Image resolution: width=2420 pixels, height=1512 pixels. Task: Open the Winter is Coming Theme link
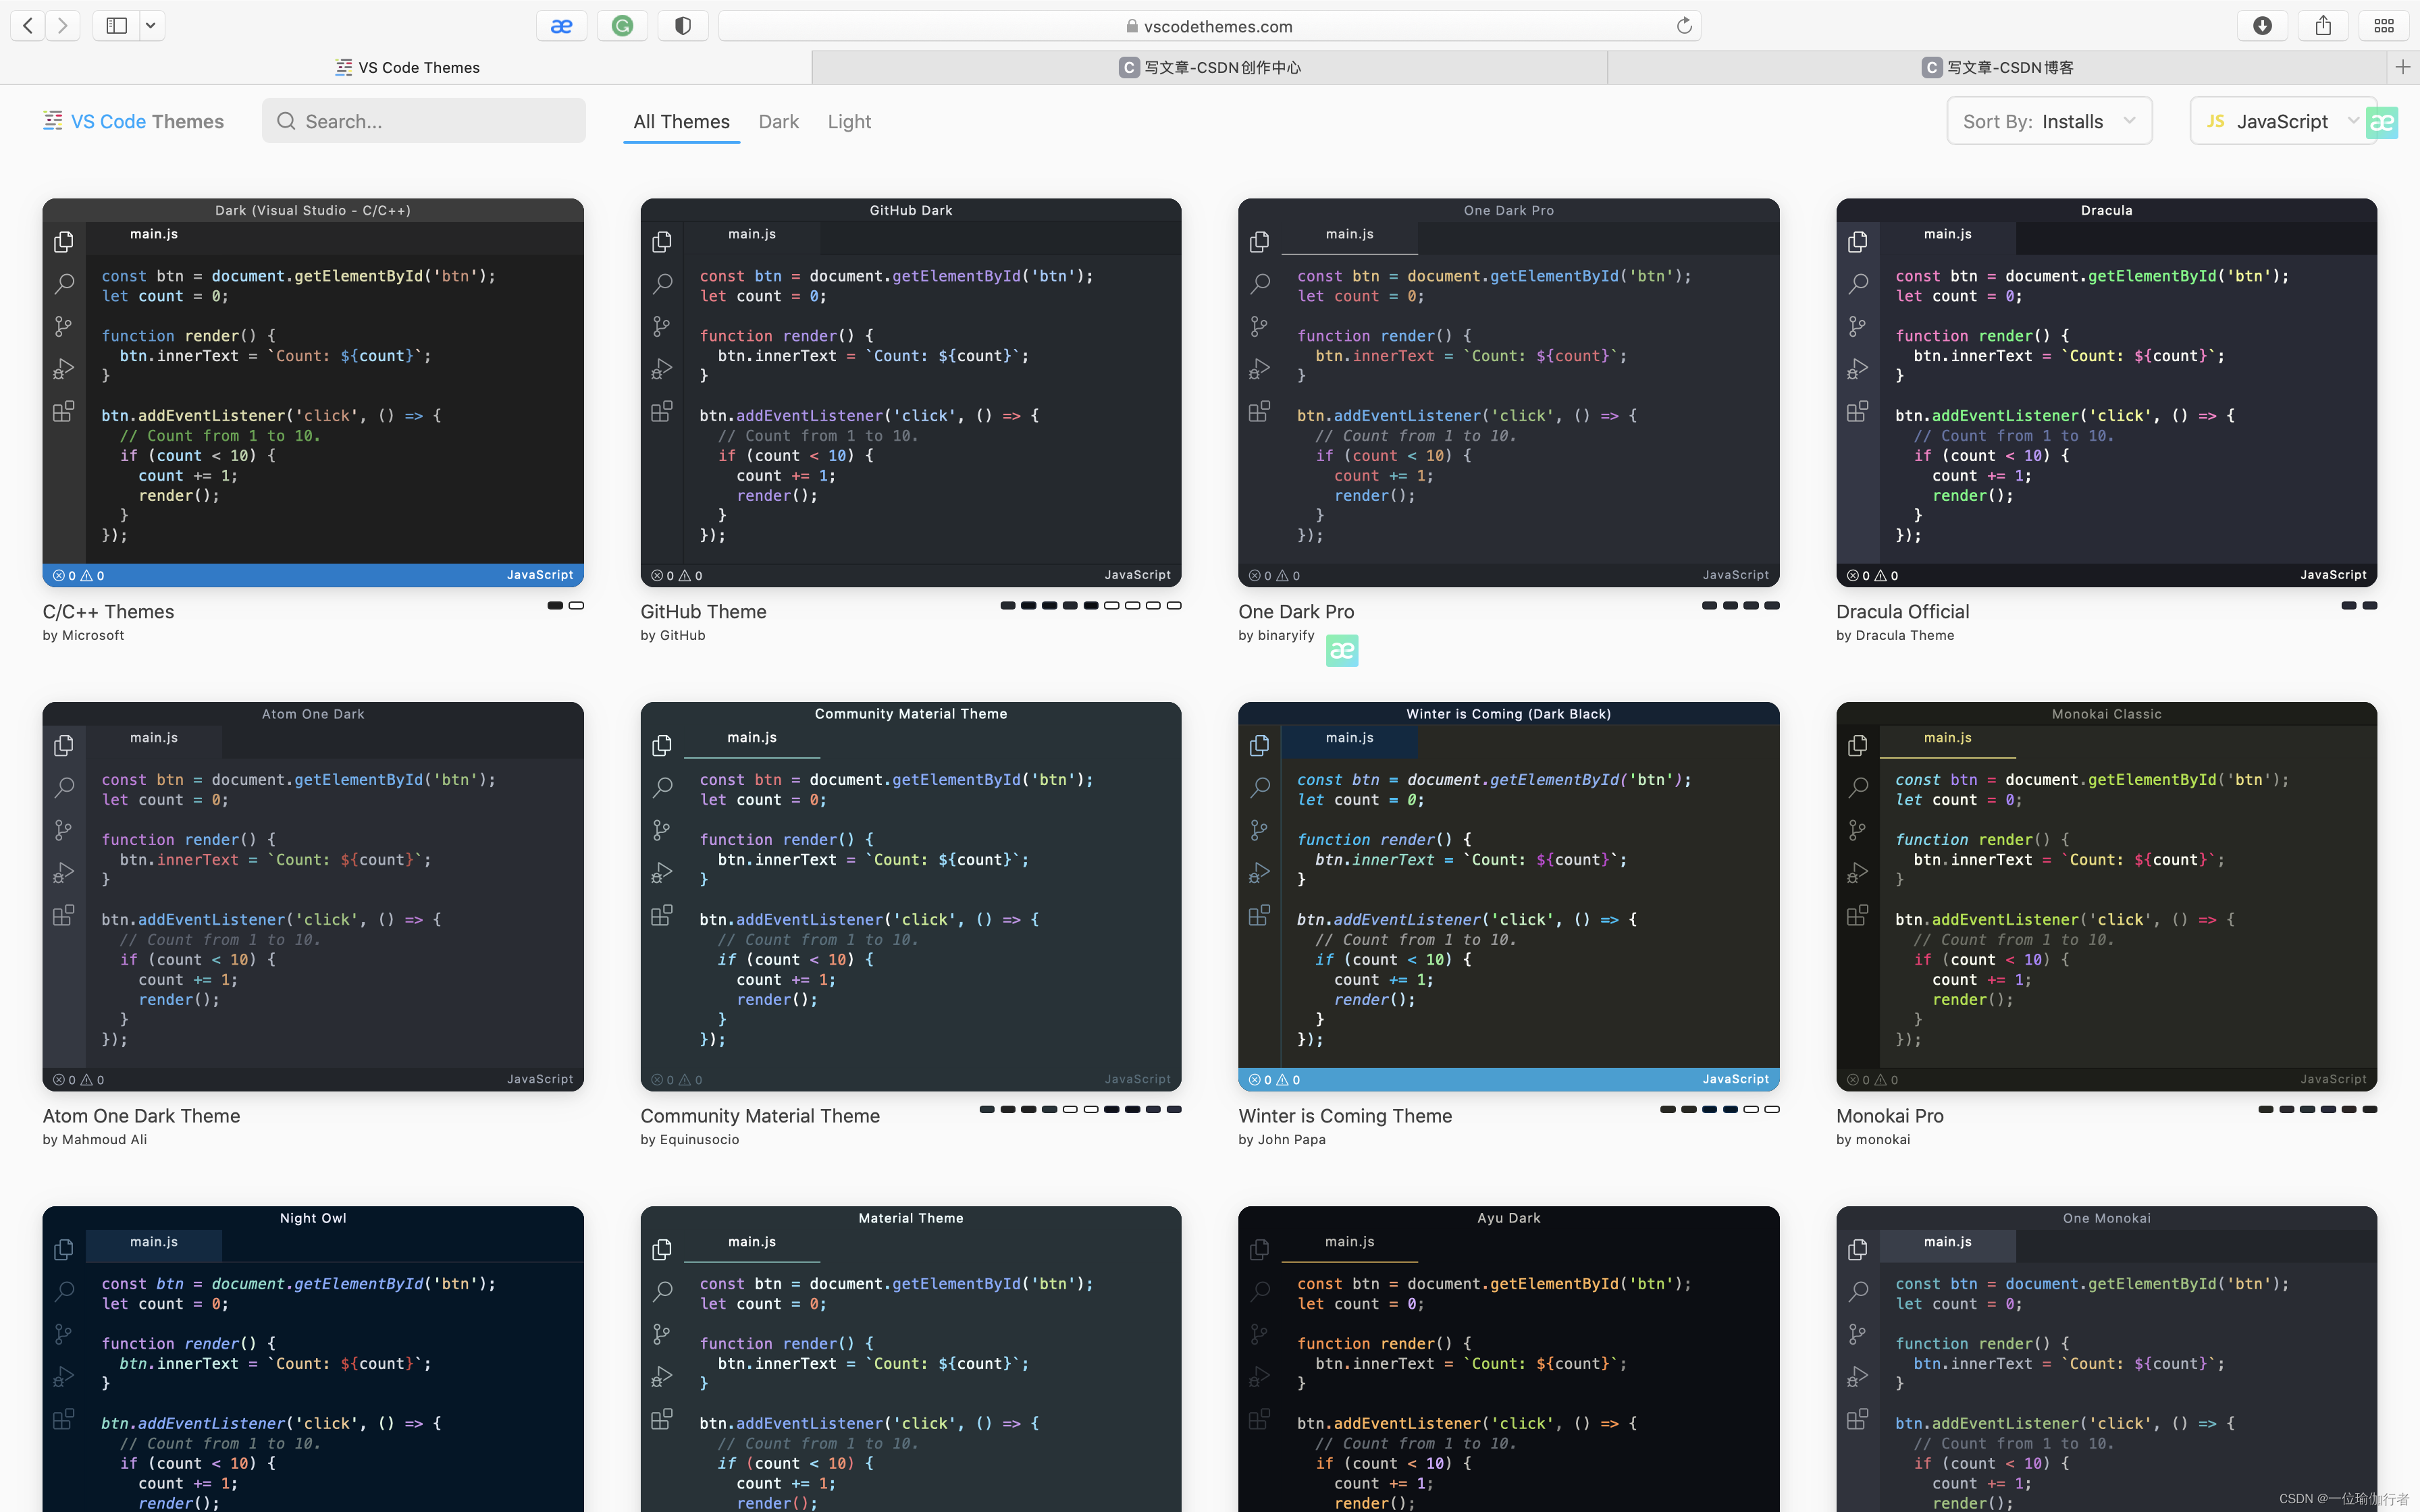[x=1345, y=1115]
